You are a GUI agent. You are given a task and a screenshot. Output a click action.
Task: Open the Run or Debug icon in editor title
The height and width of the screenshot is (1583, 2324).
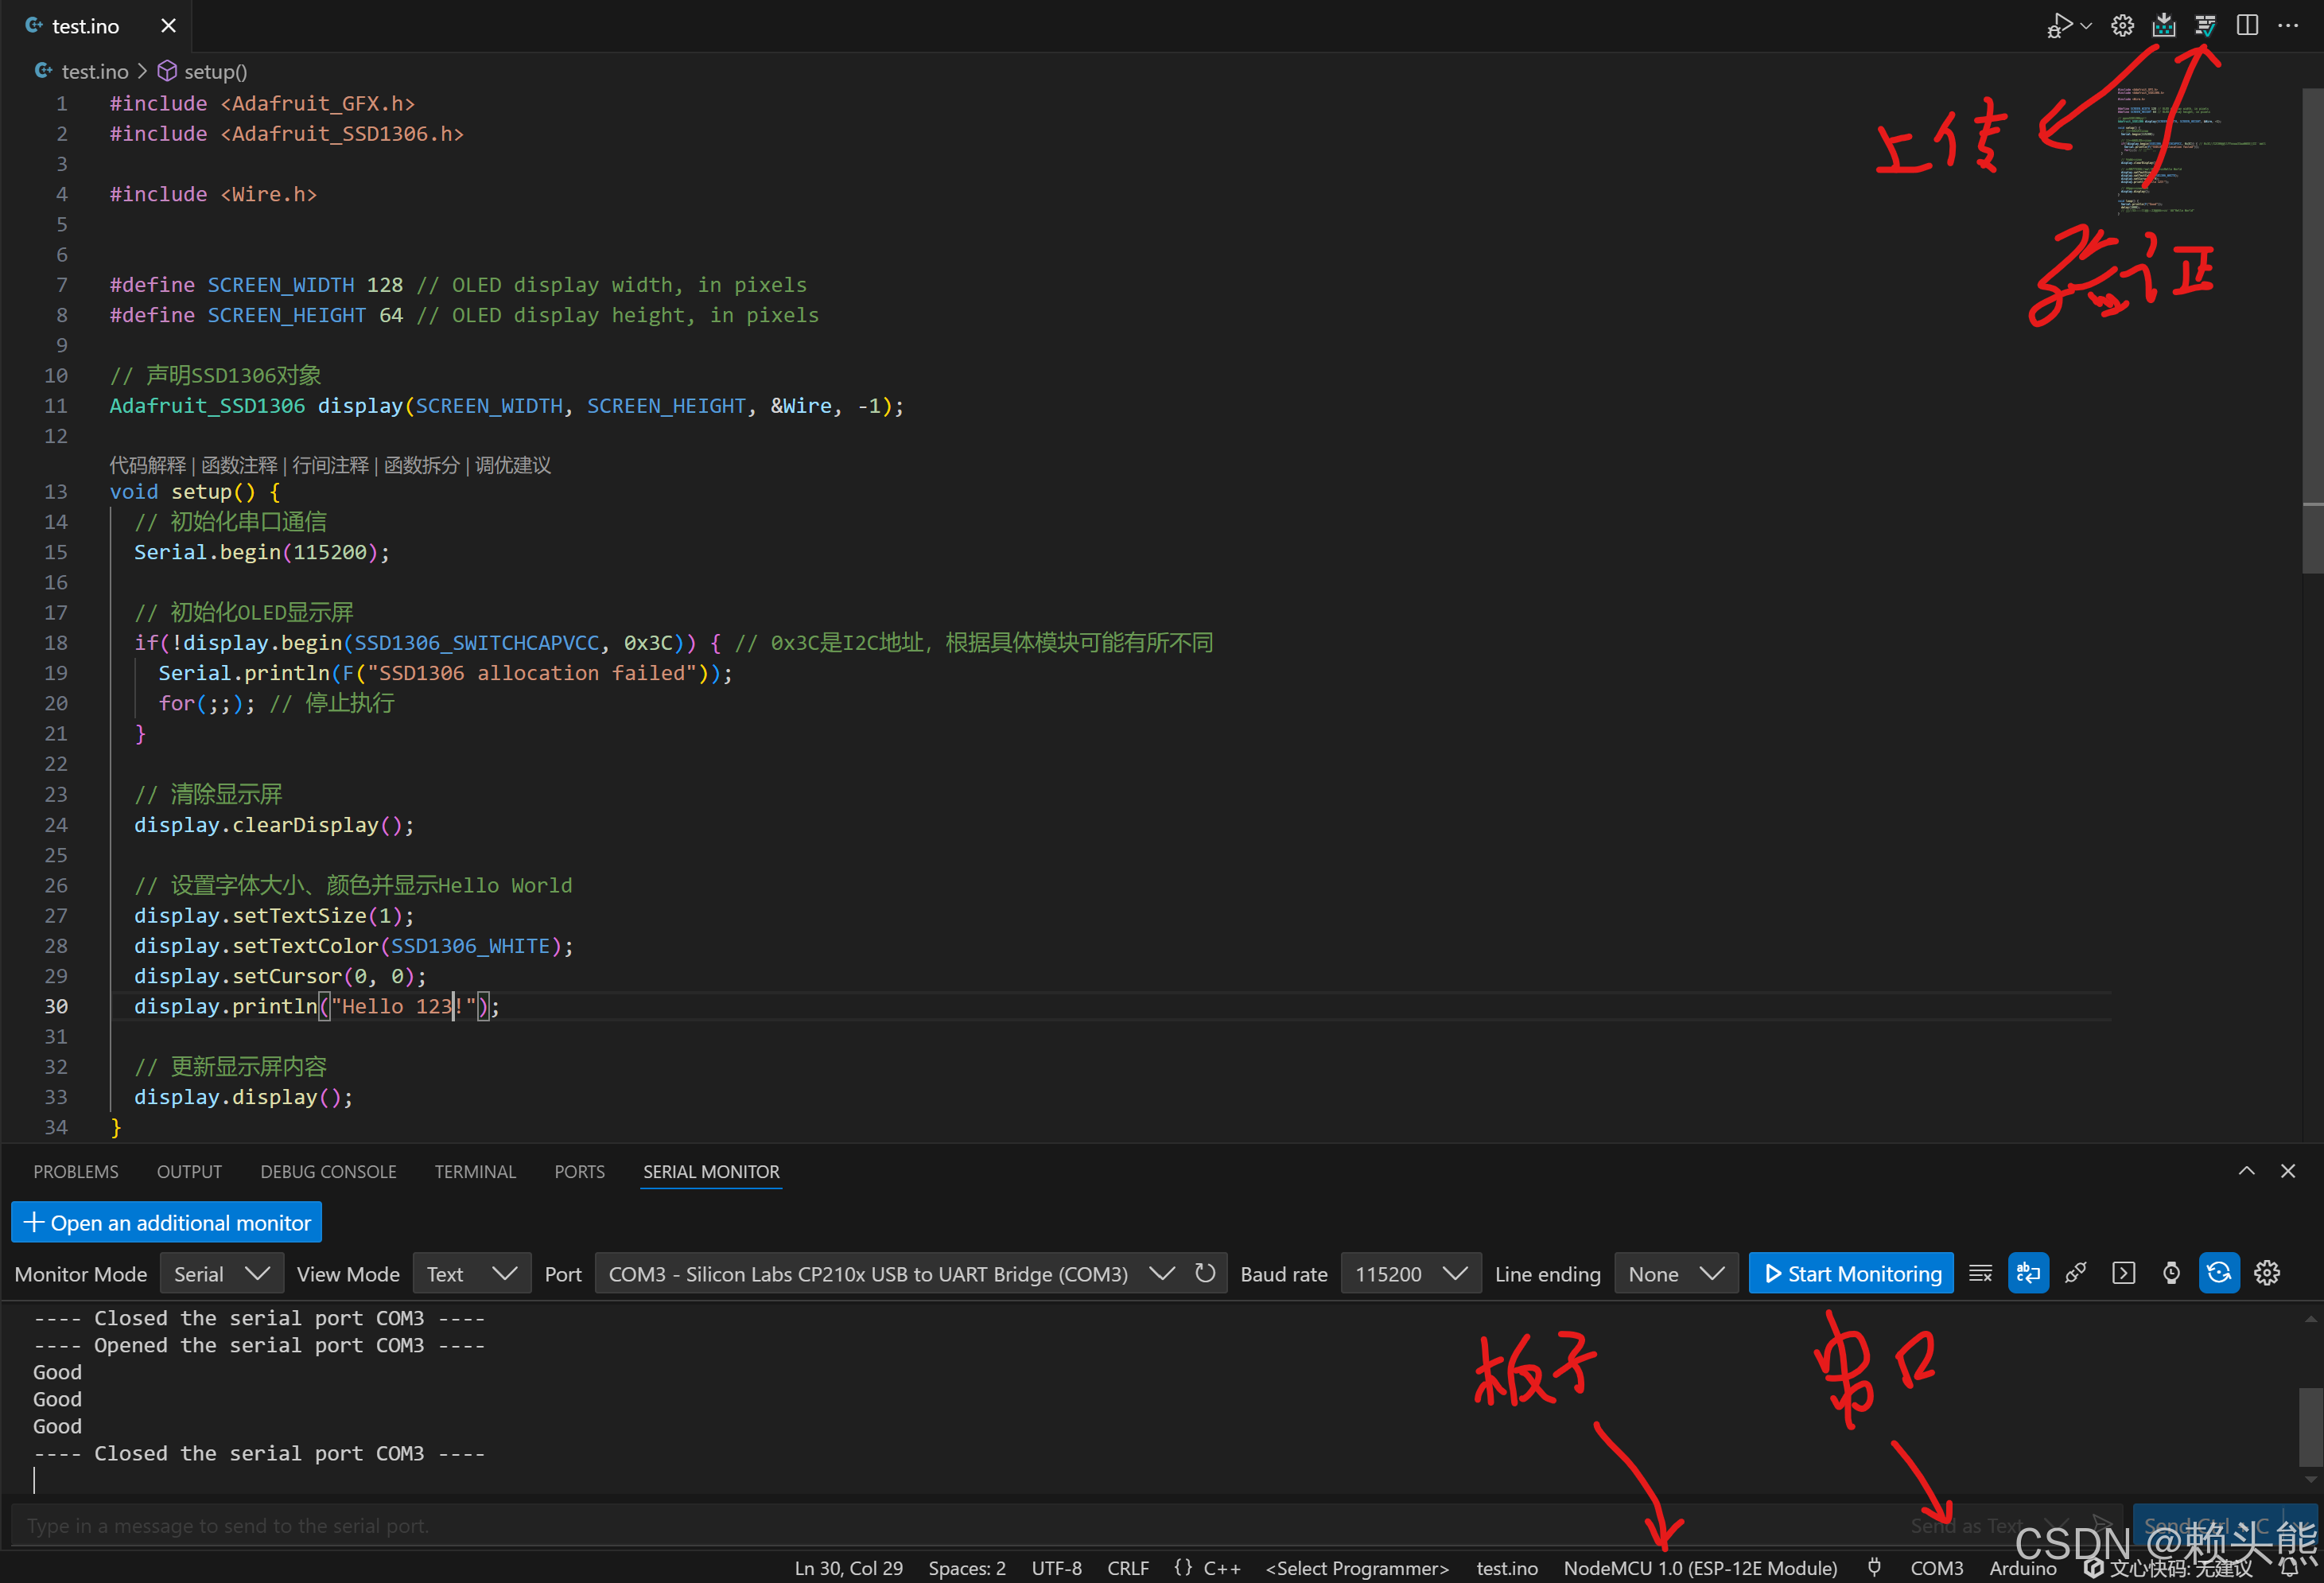pos(2059,26)
